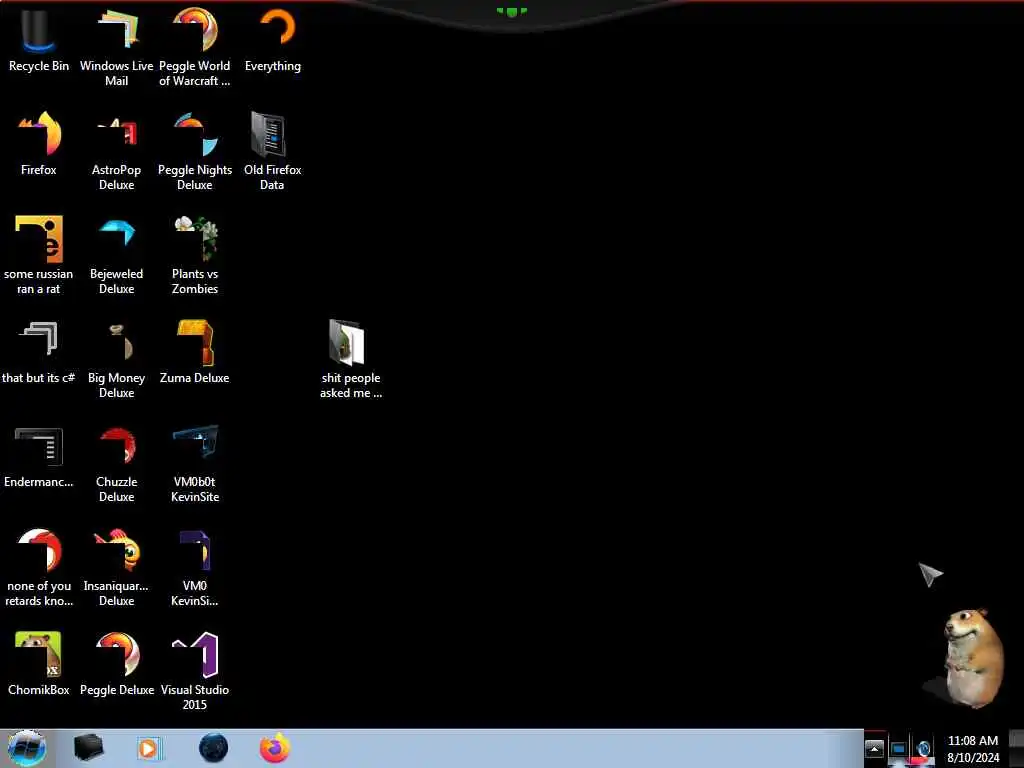Select the 'some russian ran a rat' icon
Image resolution: width=1024 pixels, height=768 pixels.
pyautogui.click(x=39, y=254)
